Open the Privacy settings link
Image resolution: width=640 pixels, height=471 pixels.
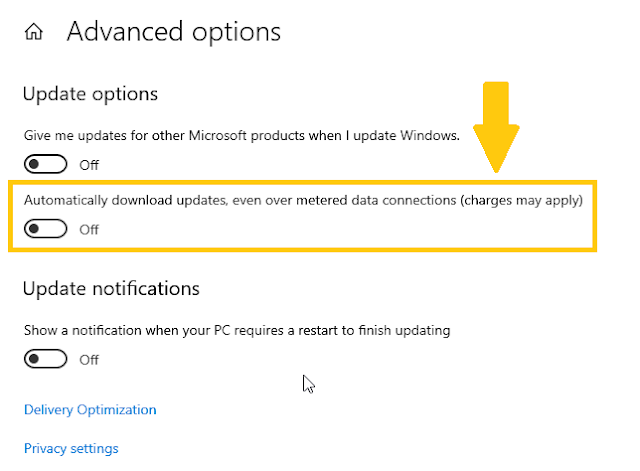coord(71,449)
